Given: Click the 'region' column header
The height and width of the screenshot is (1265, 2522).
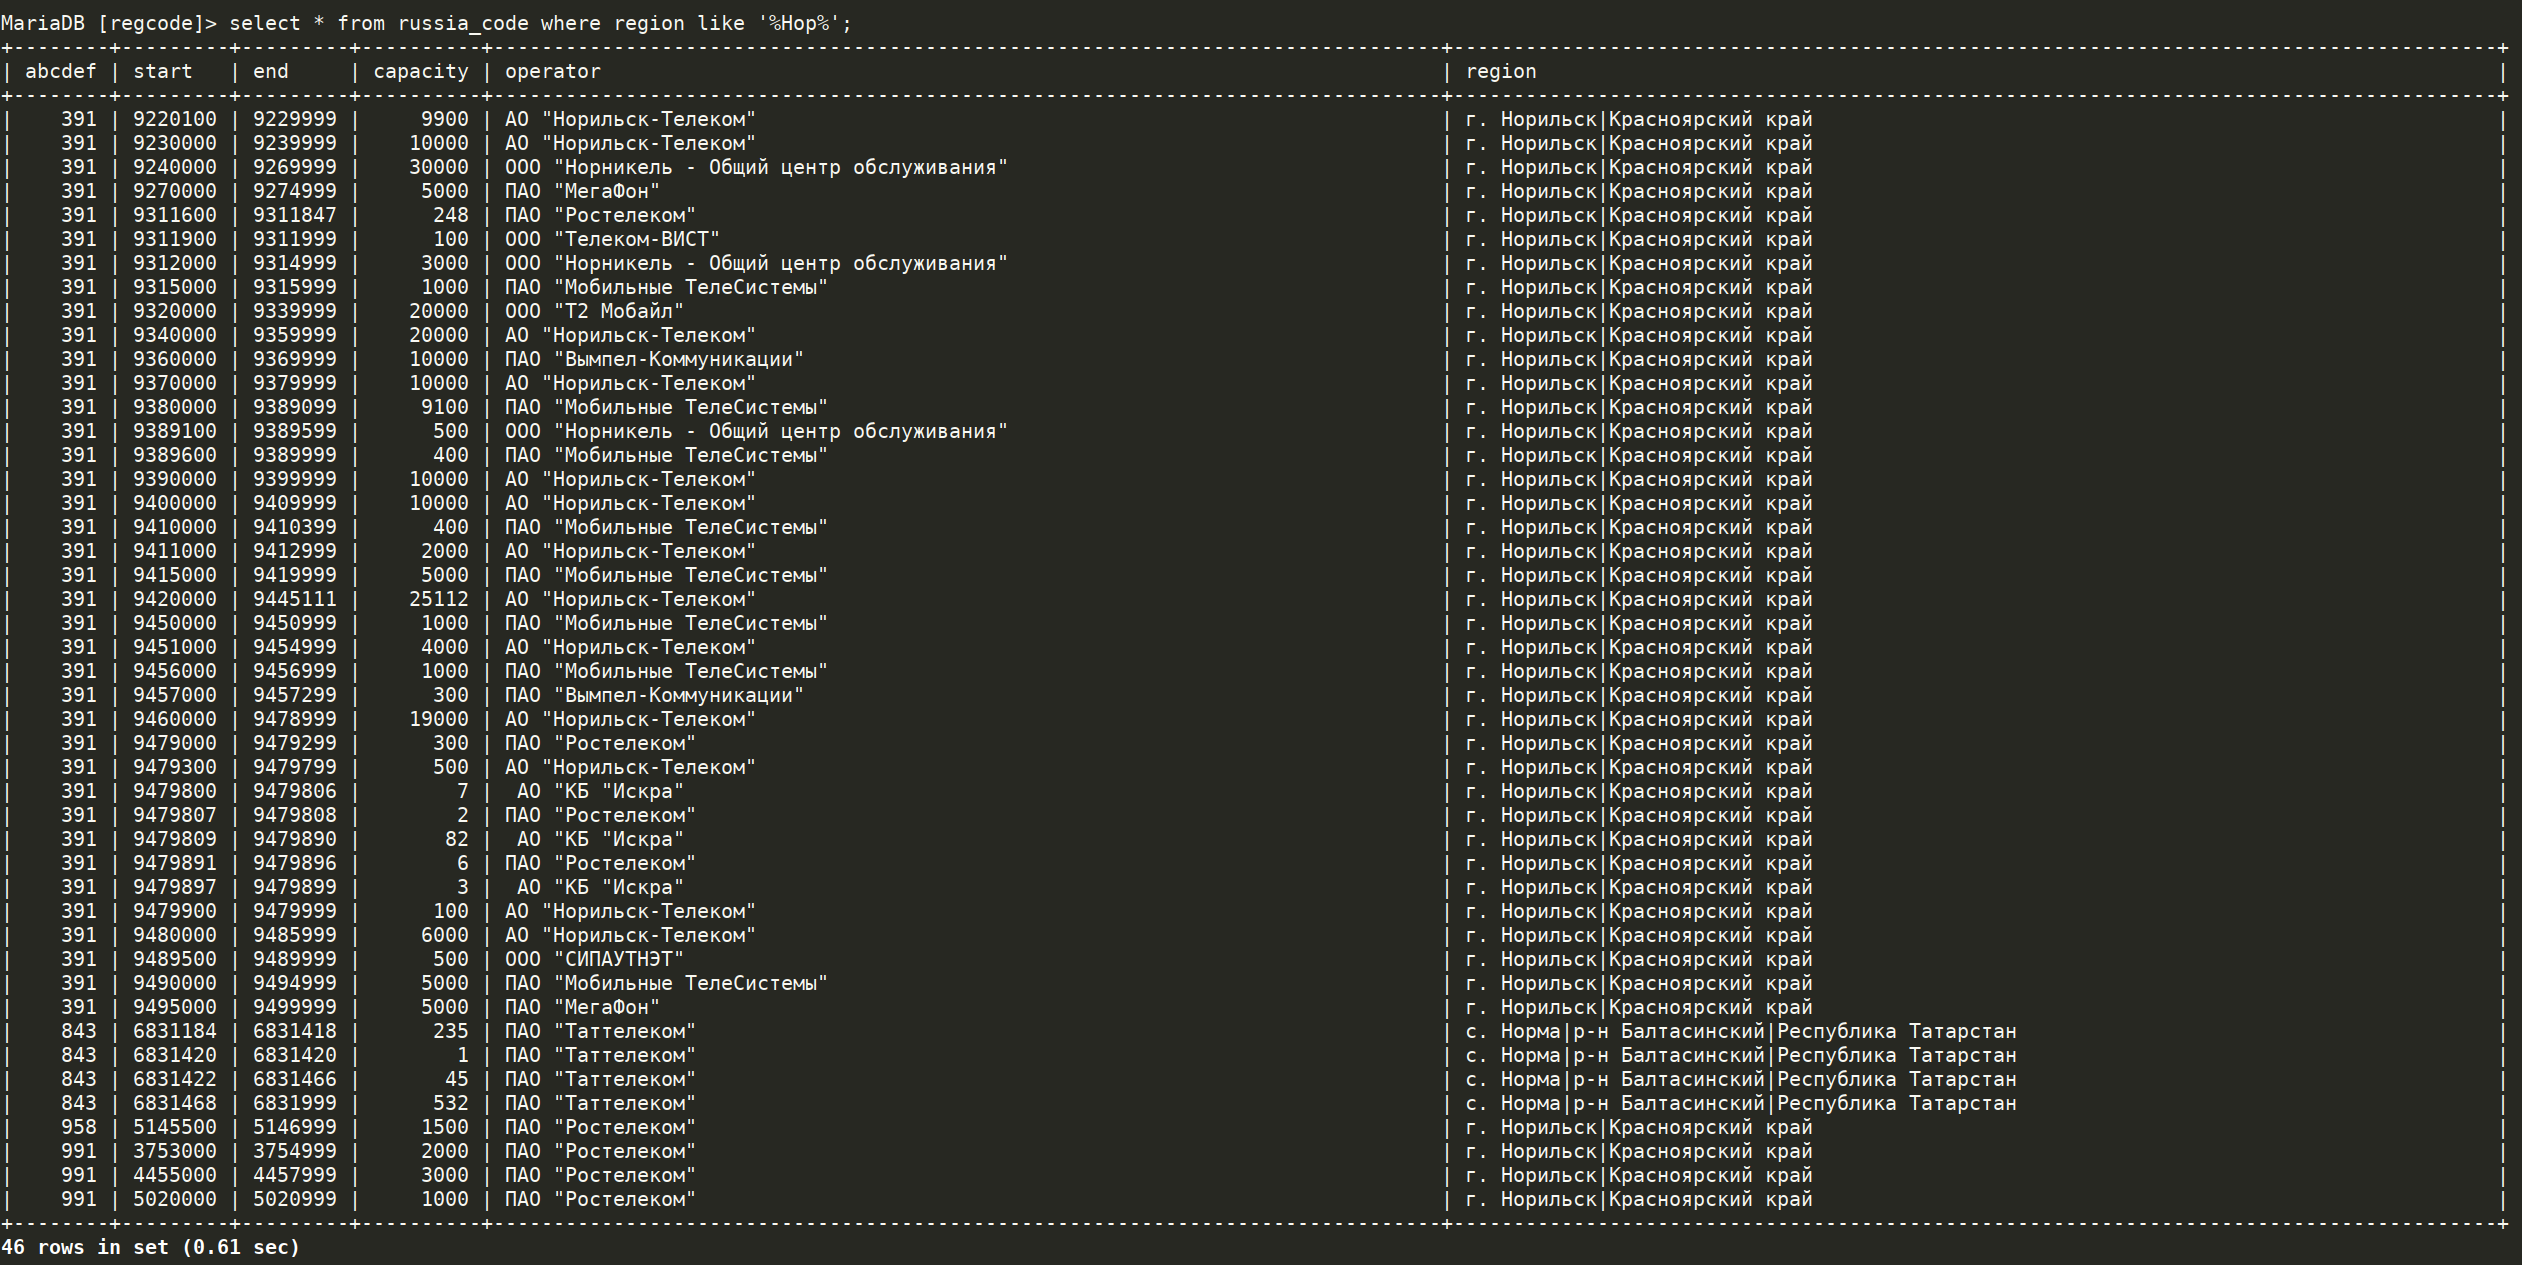Looking at the screenshot, I should (1501, 71).
